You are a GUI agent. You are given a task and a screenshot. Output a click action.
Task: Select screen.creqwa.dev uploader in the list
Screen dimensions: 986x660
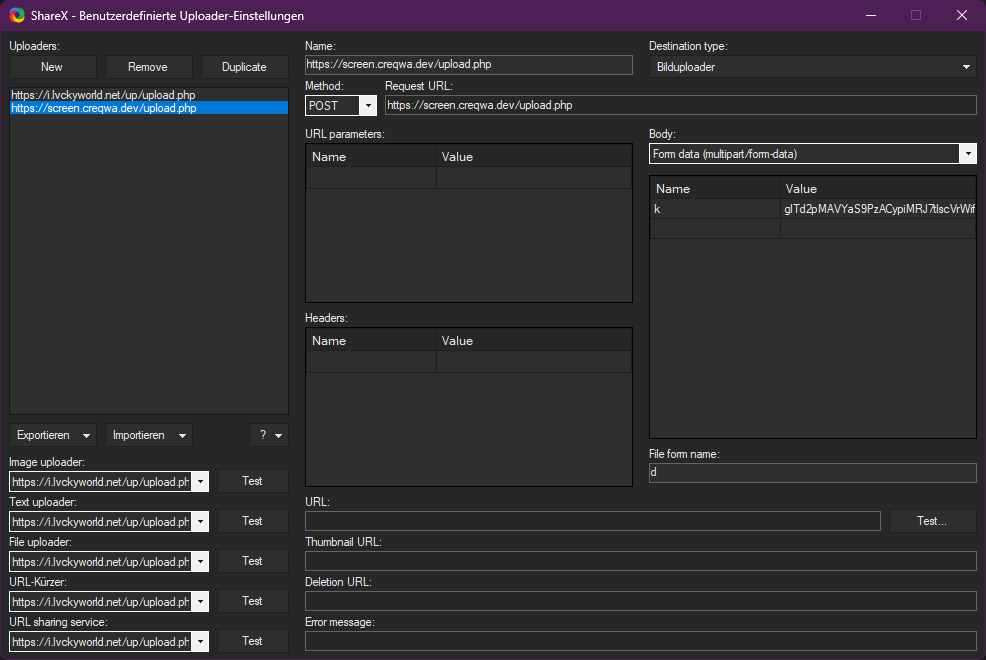pos(104,108)
